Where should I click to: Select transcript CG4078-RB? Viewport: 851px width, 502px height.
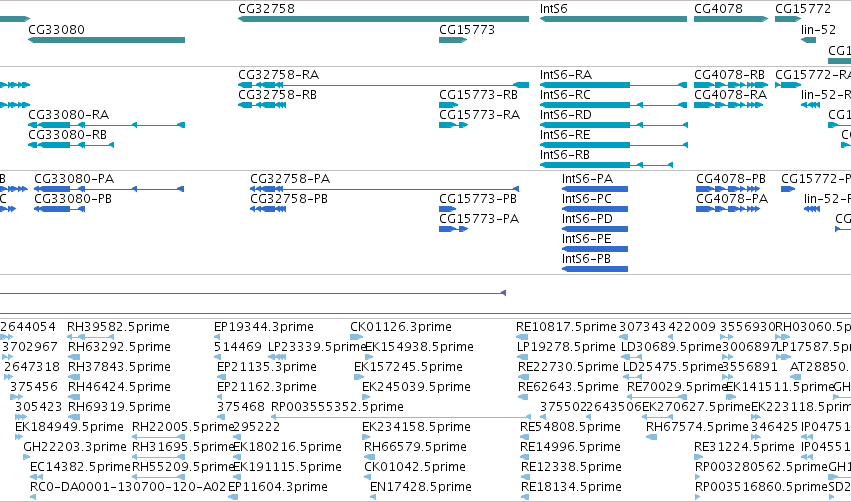click(729, 75)
